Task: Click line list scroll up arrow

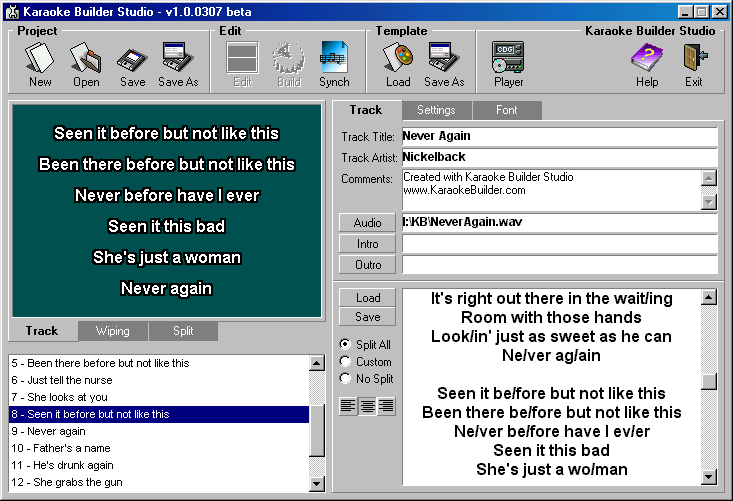Action: coord(317,363)
